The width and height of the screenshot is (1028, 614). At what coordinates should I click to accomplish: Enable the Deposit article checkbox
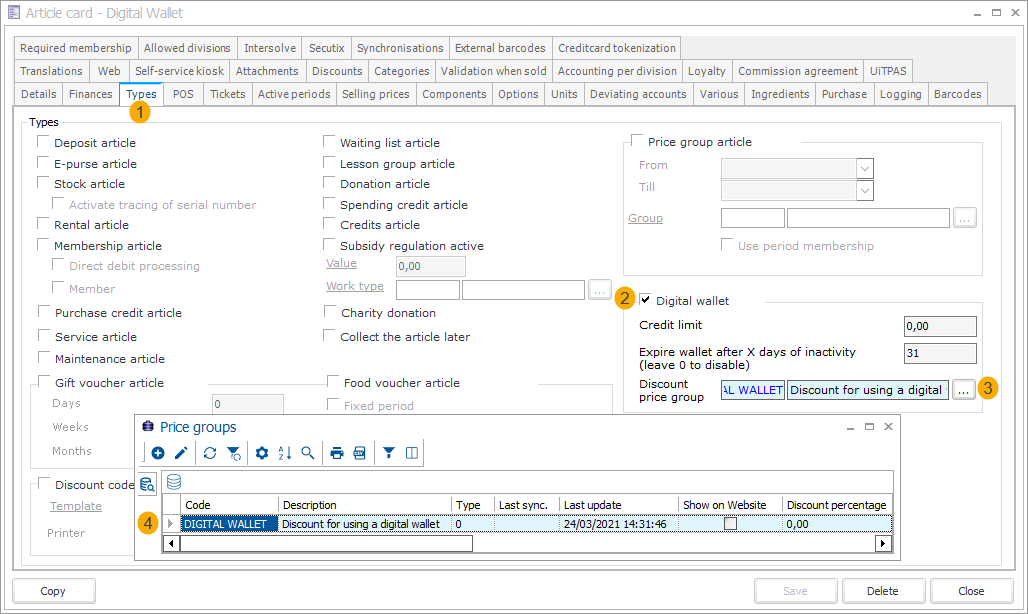(x=43, y=143)
